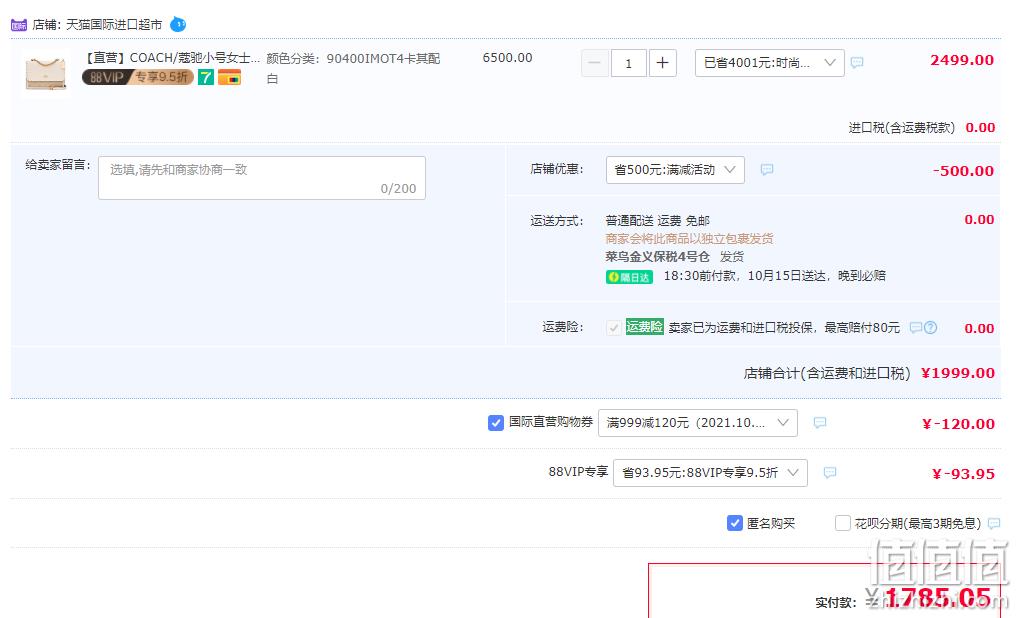Click the store name 天猫国际进口超市
The height and width of the screenshot is (618, 1018).
click(x=114, y=25)
